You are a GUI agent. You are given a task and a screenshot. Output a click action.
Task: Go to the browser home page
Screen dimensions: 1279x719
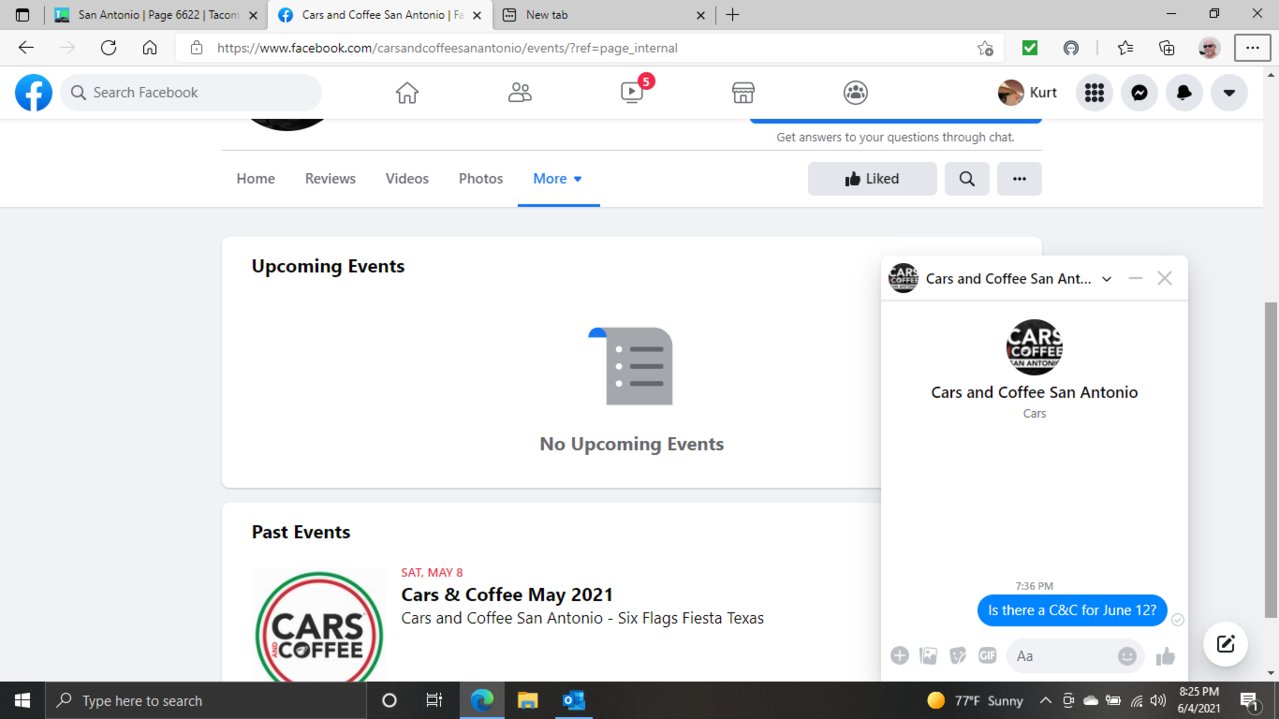coord(150,48)
